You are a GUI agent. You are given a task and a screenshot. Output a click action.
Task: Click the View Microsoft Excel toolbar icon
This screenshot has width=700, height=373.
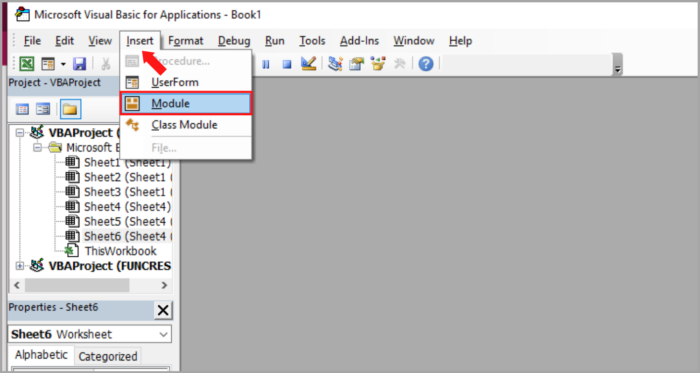pos(27,64)
